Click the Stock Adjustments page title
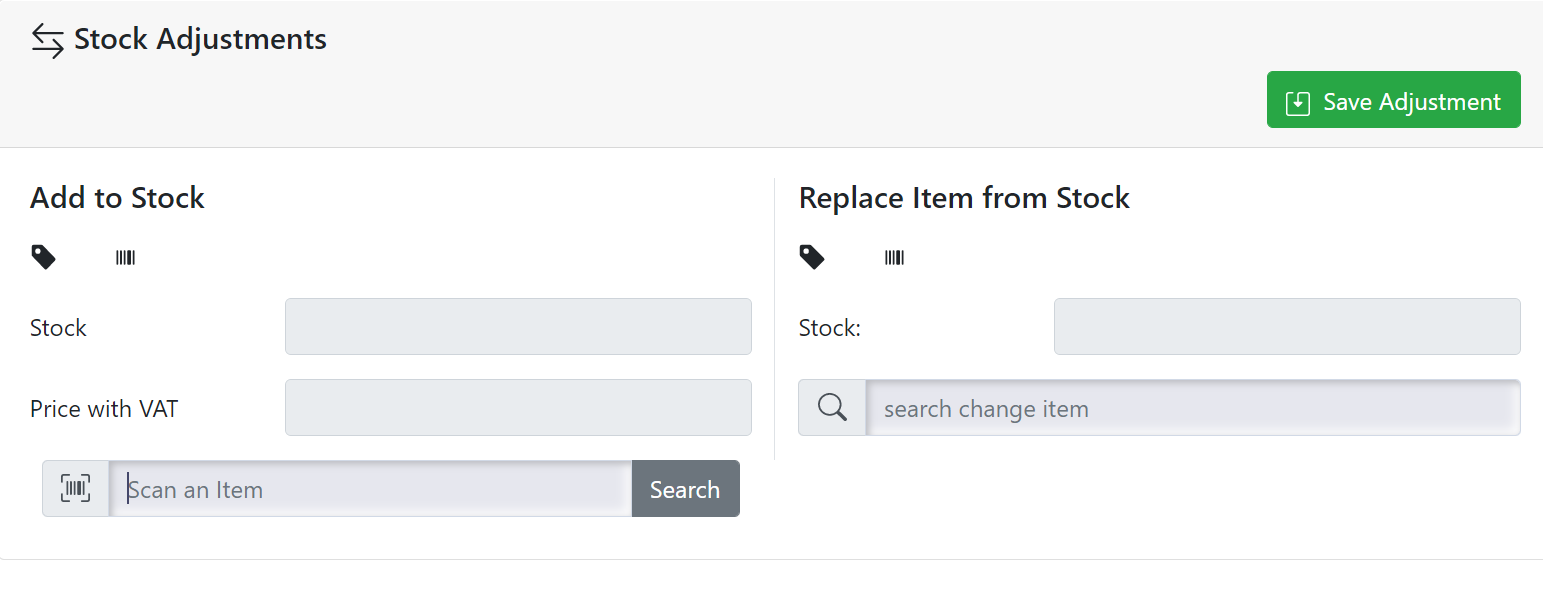 [x=200, y=40]
